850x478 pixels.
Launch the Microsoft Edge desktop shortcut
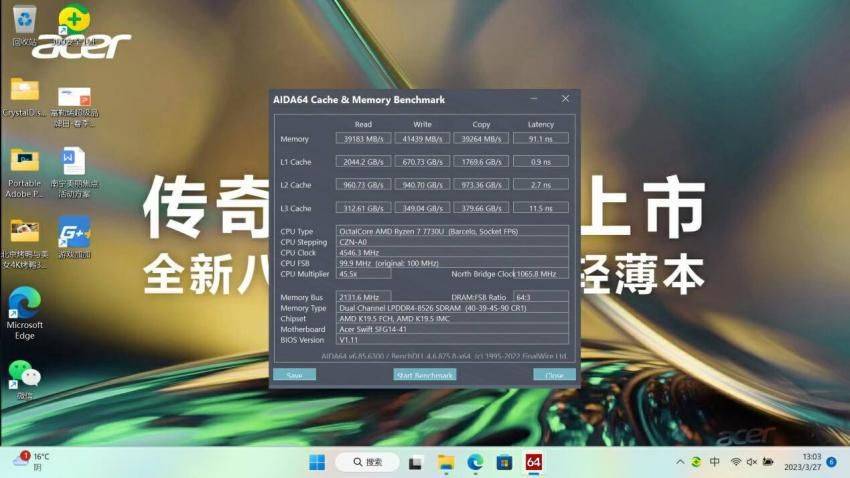pyautogui.click(x=24, y=313)
